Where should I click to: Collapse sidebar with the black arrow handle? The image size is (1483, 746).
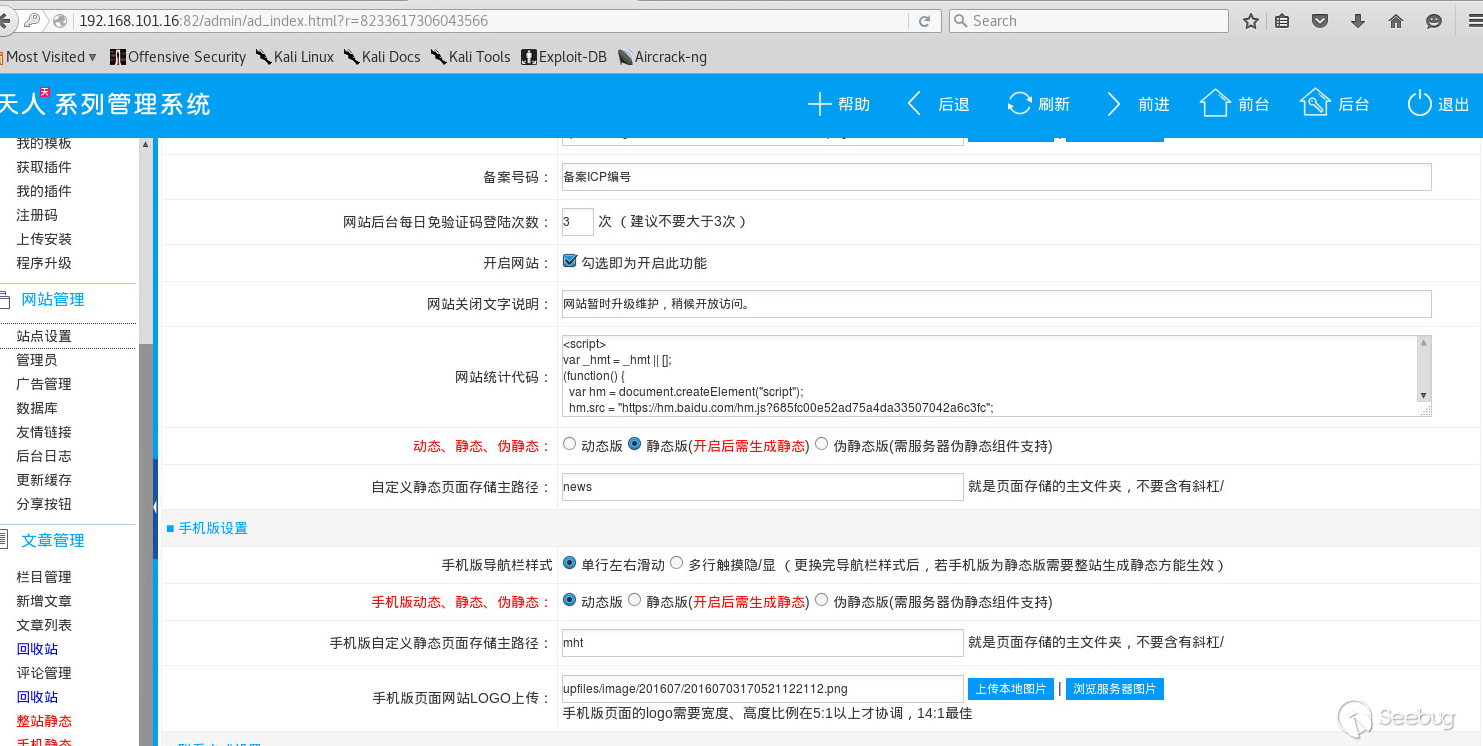(x=155, y=508)
